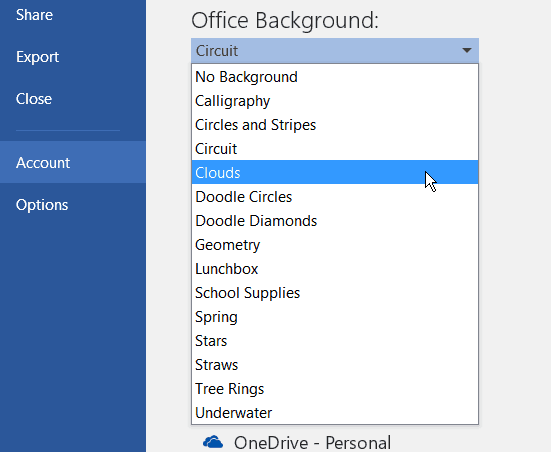Collapse the Office Background dropdown arrow
The image size is (551, 452).
coord(467,51)
